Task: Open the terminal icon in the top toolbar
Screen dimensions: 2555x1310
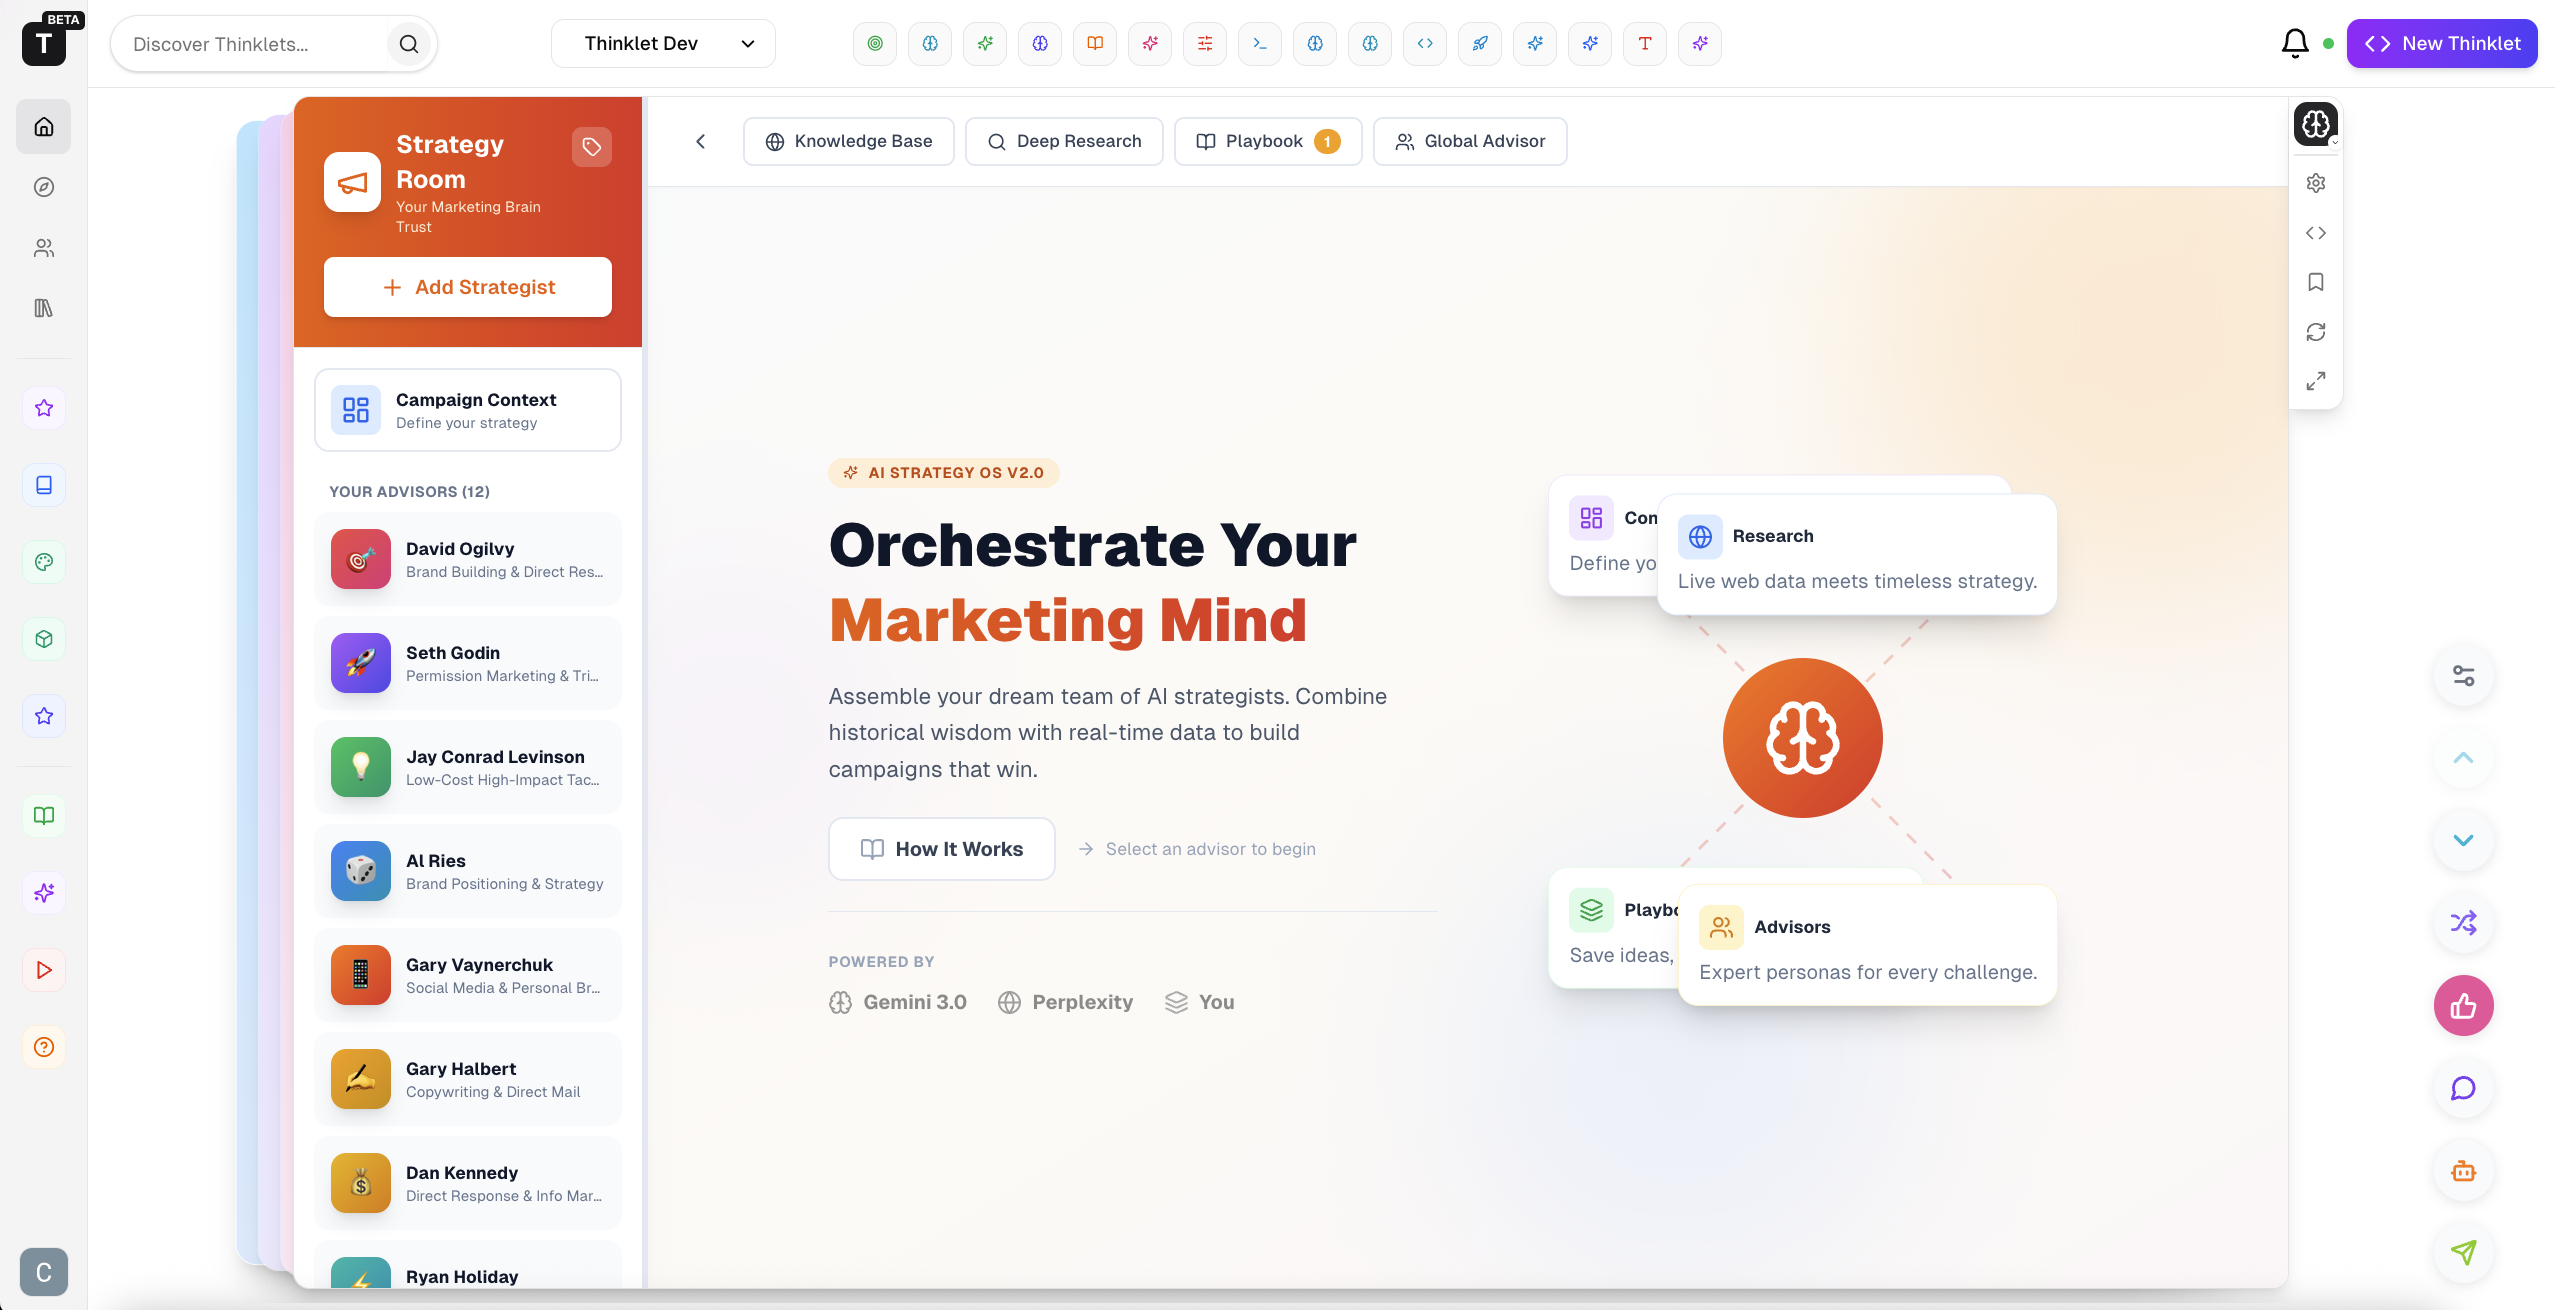Action: click(1259, 43)
